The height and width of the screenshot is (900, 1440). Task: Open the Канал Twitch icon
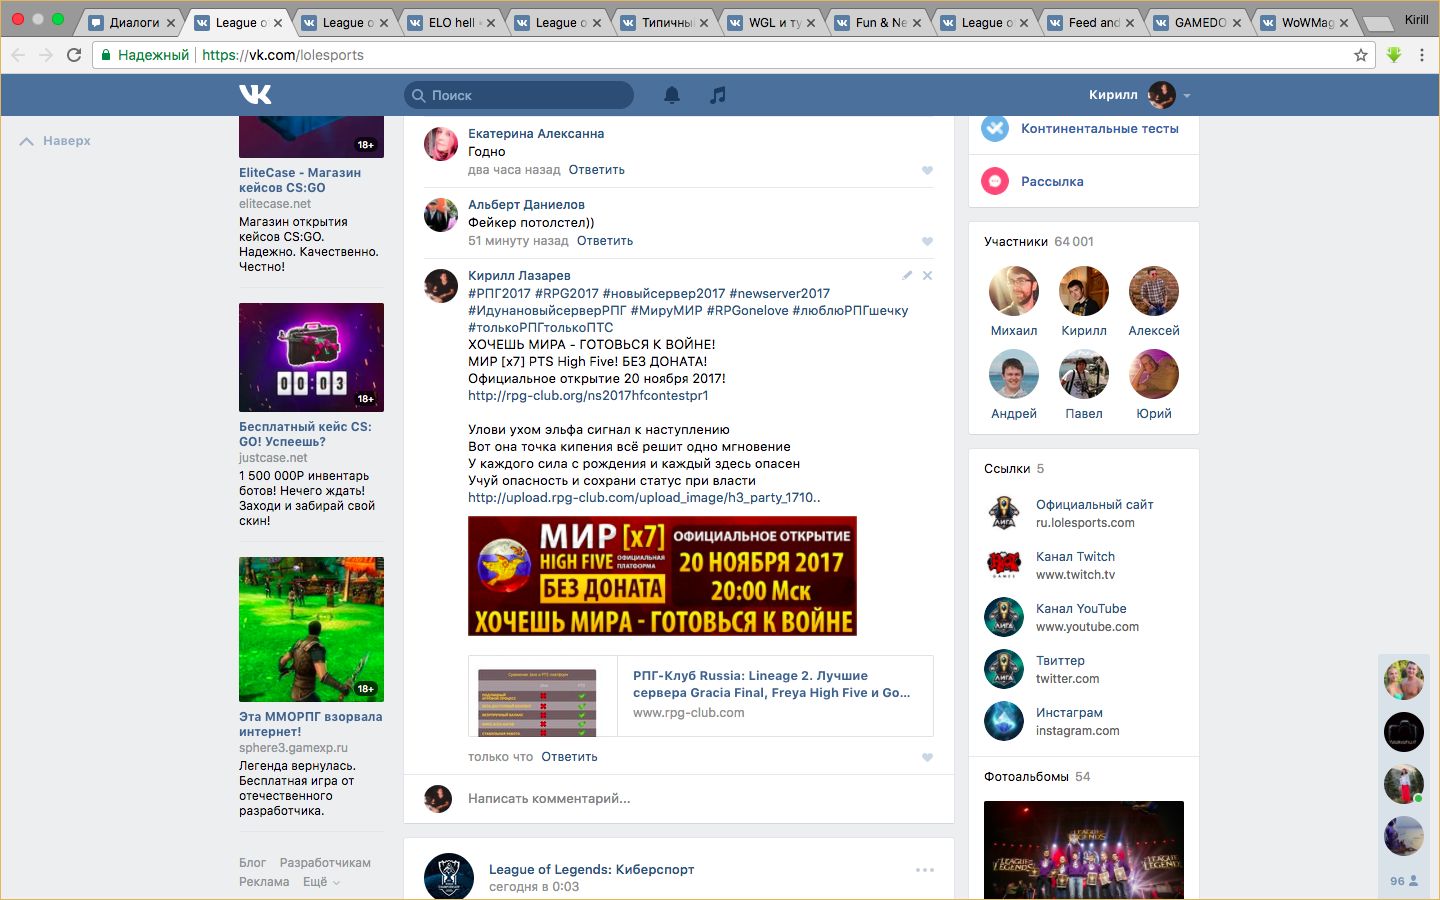(x=1004, y=565)
